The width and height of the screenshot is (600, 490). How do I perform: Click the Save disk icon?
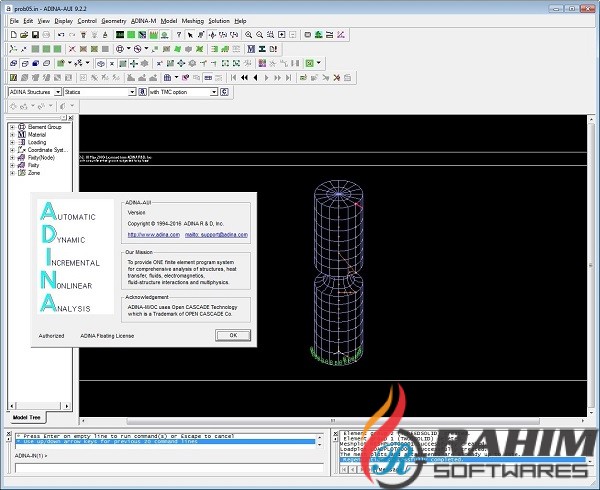tap(35, 34)
